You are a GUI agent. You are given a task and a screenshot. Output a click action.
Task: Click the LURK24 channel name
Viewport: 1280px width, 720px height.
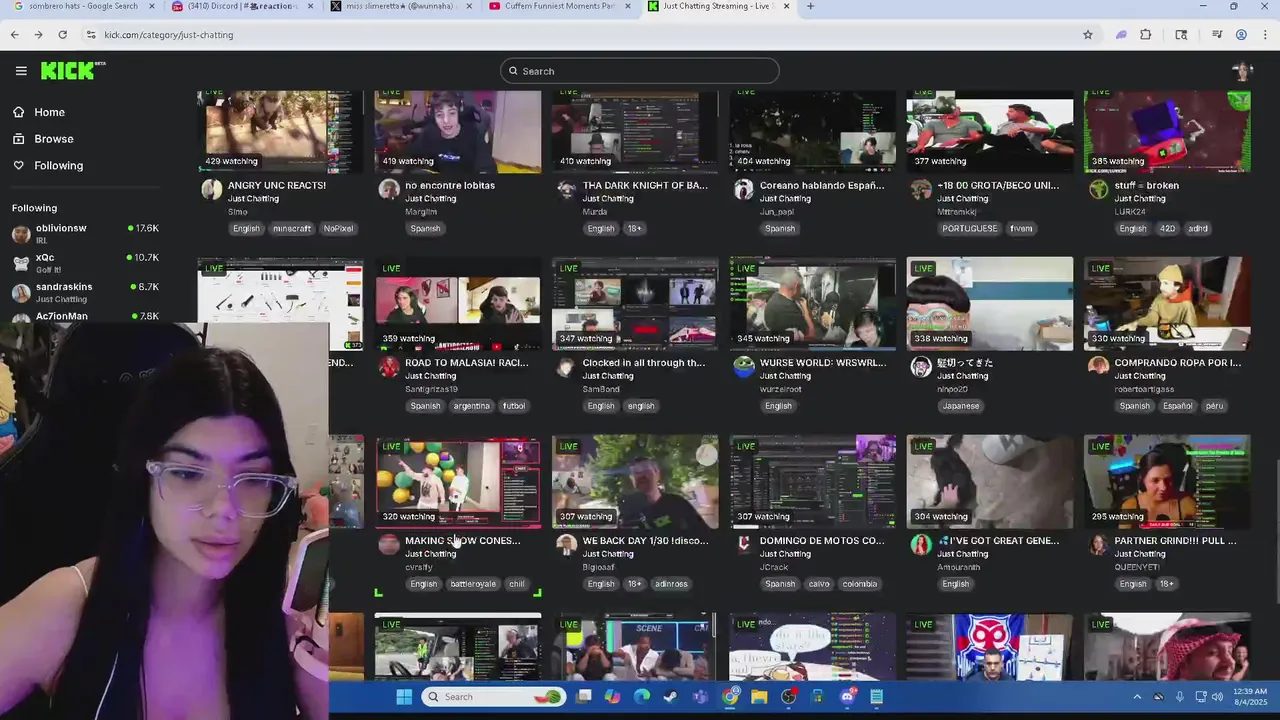1129,212
